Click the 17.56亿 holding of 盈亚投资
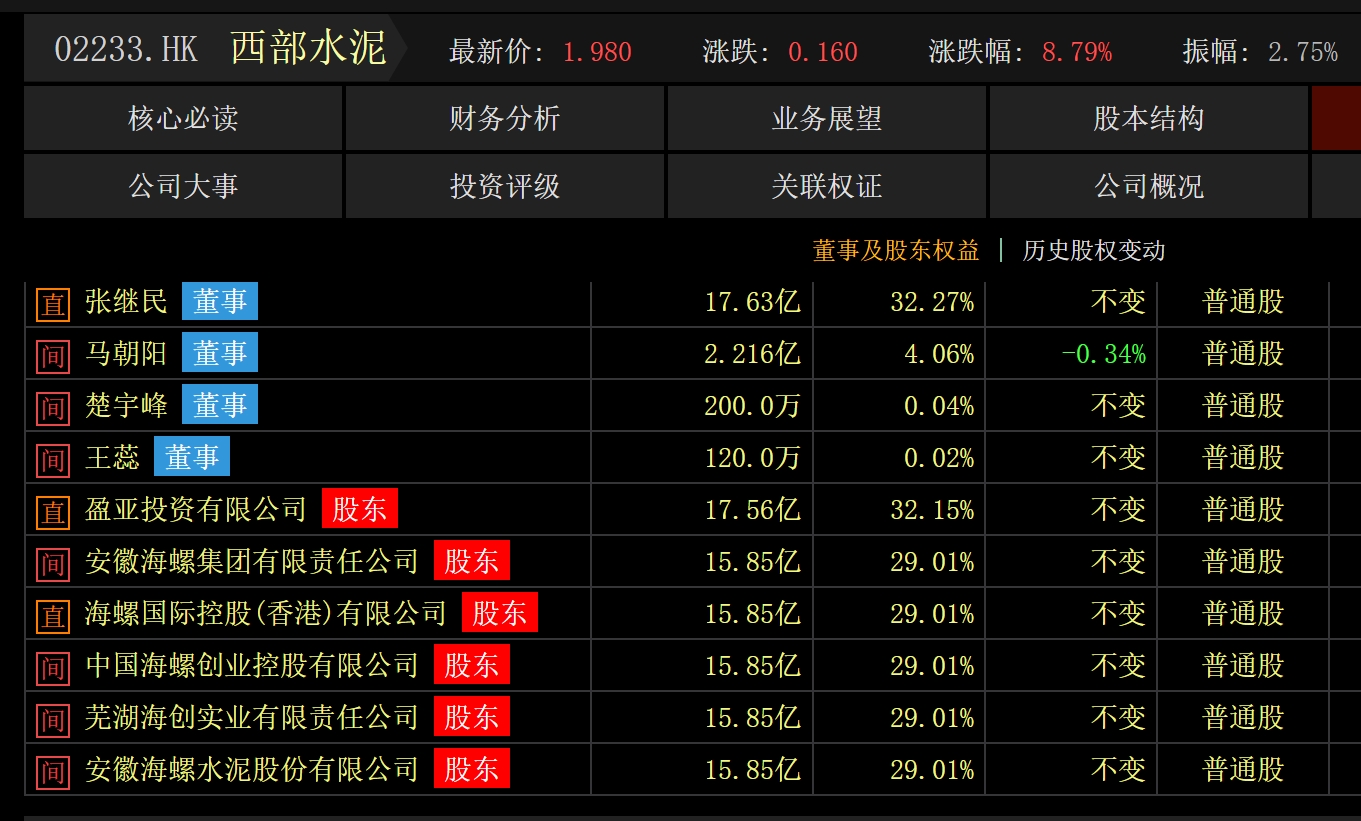 [753, 510]
